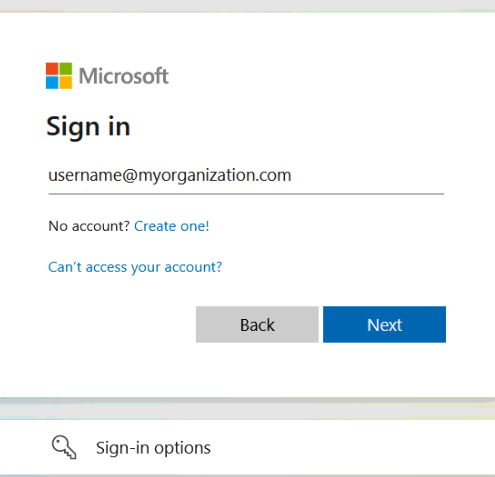Click the No account? label text
495x477 pixels.
pyautogui.click(x=89, y=226)
